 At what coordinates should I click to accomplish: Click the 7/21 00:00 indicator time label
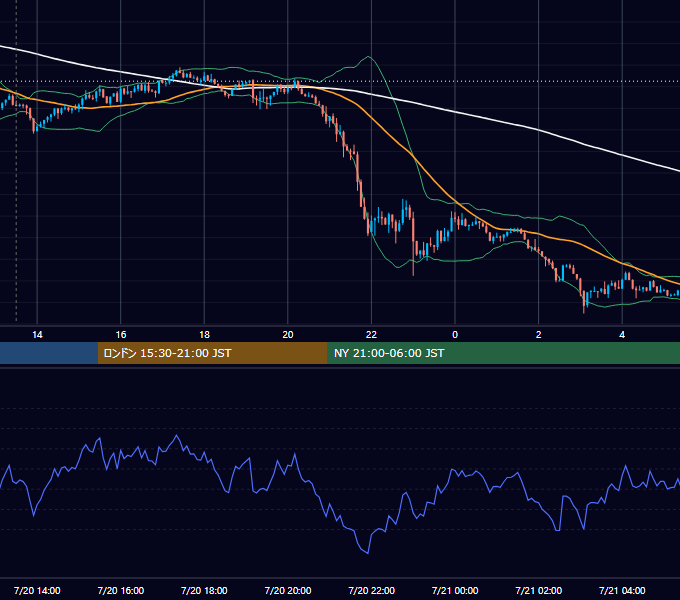(x=455, y=590)
